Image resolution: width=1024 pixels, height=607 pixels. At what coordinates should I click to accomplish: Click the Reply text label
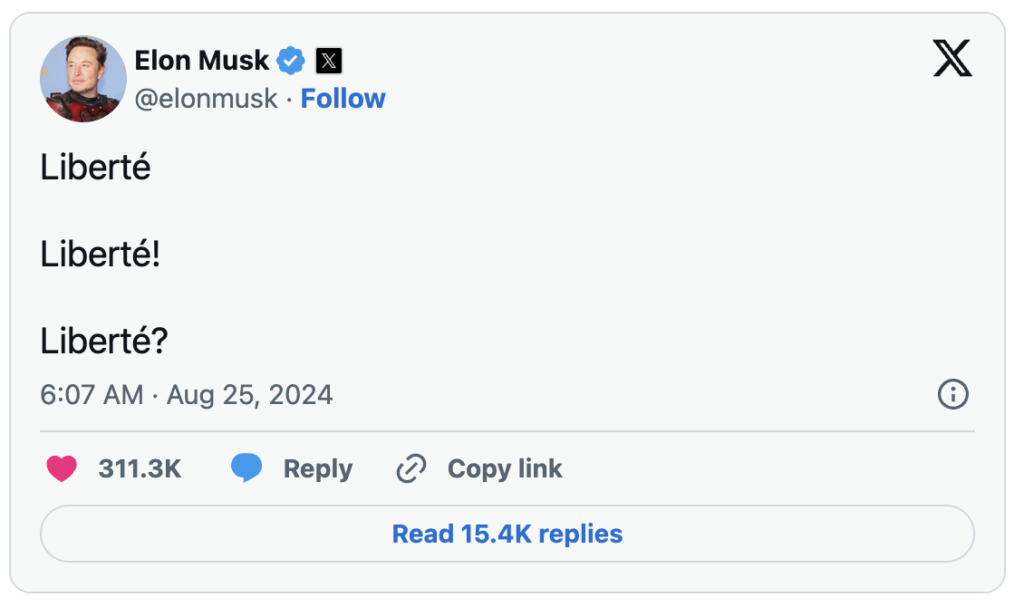tap(317, 469)
